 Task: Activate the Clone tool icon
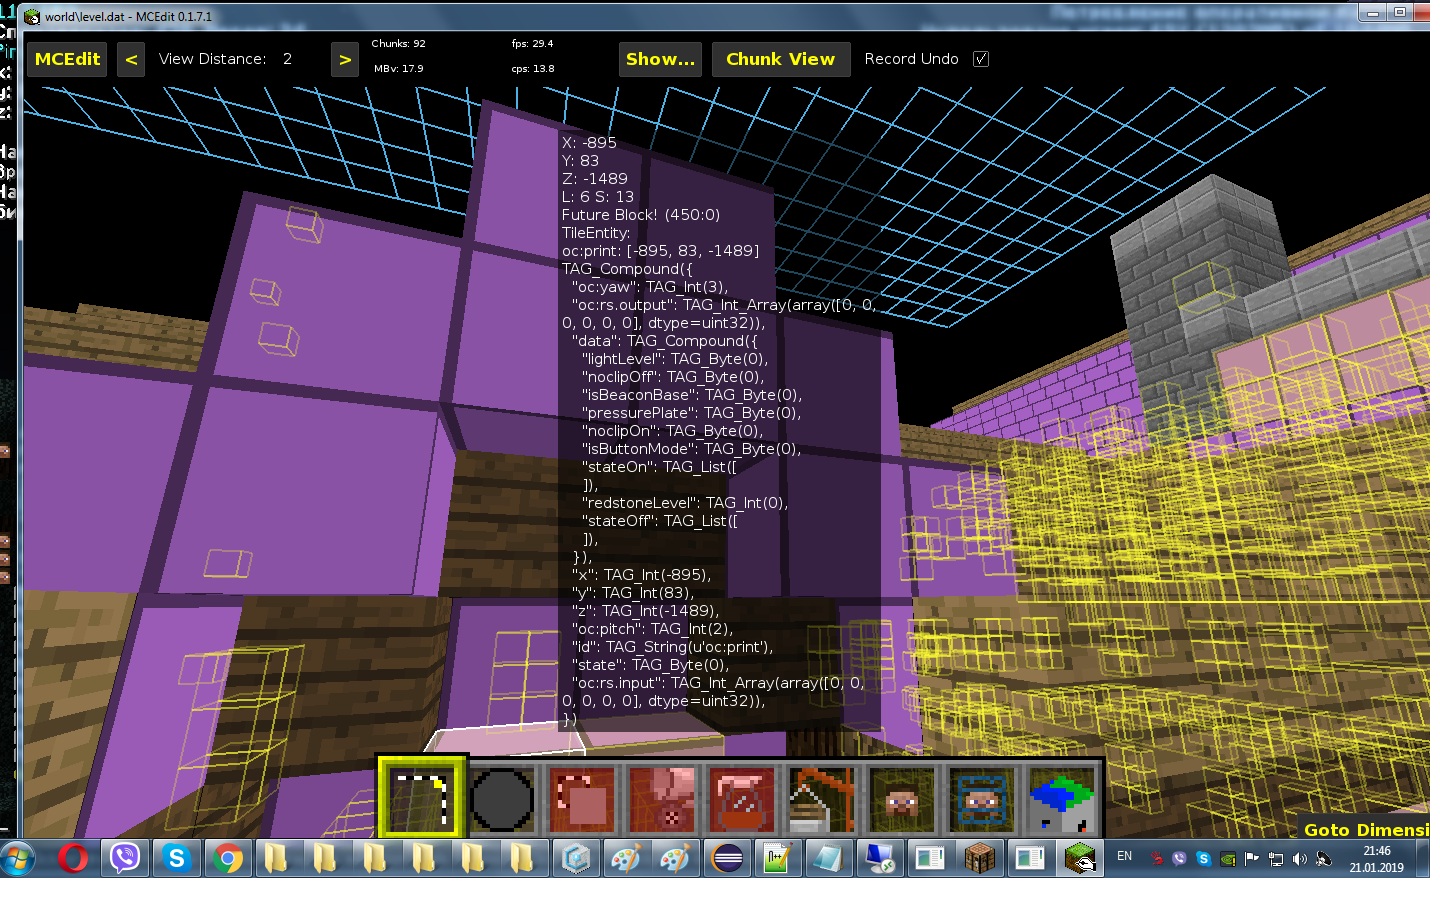pos(582,799)
